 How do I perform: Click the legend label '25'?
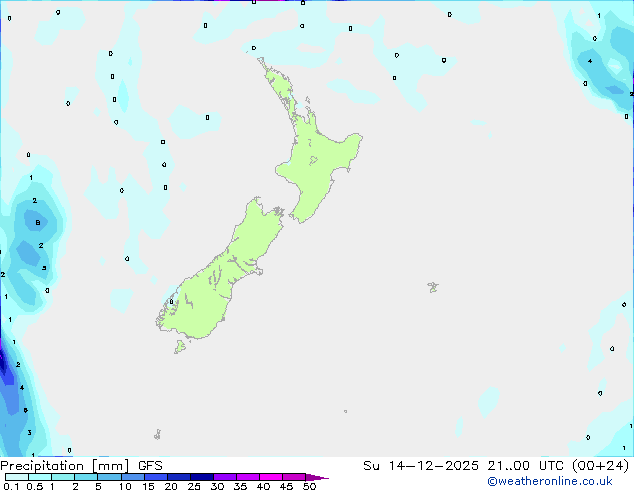(194, 486)
